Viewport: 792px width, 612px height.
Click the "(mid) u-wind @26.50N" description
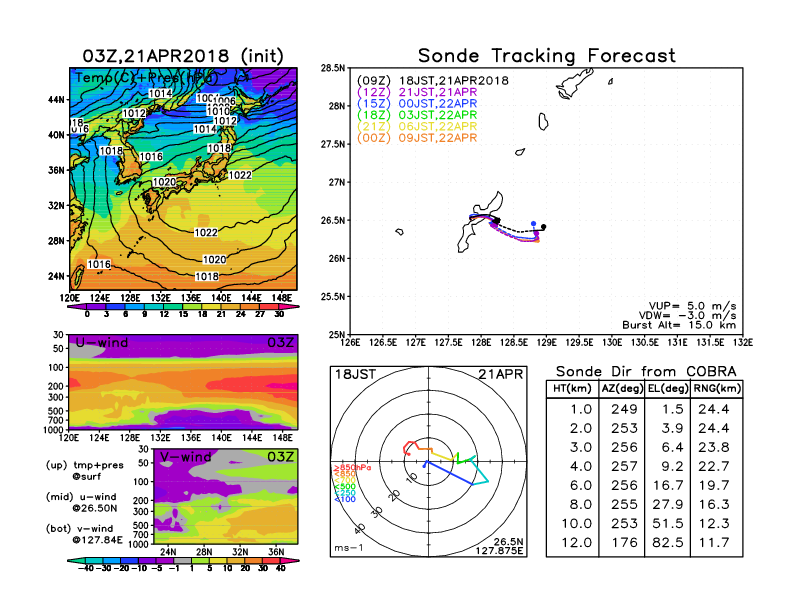[x=81, y=502]
